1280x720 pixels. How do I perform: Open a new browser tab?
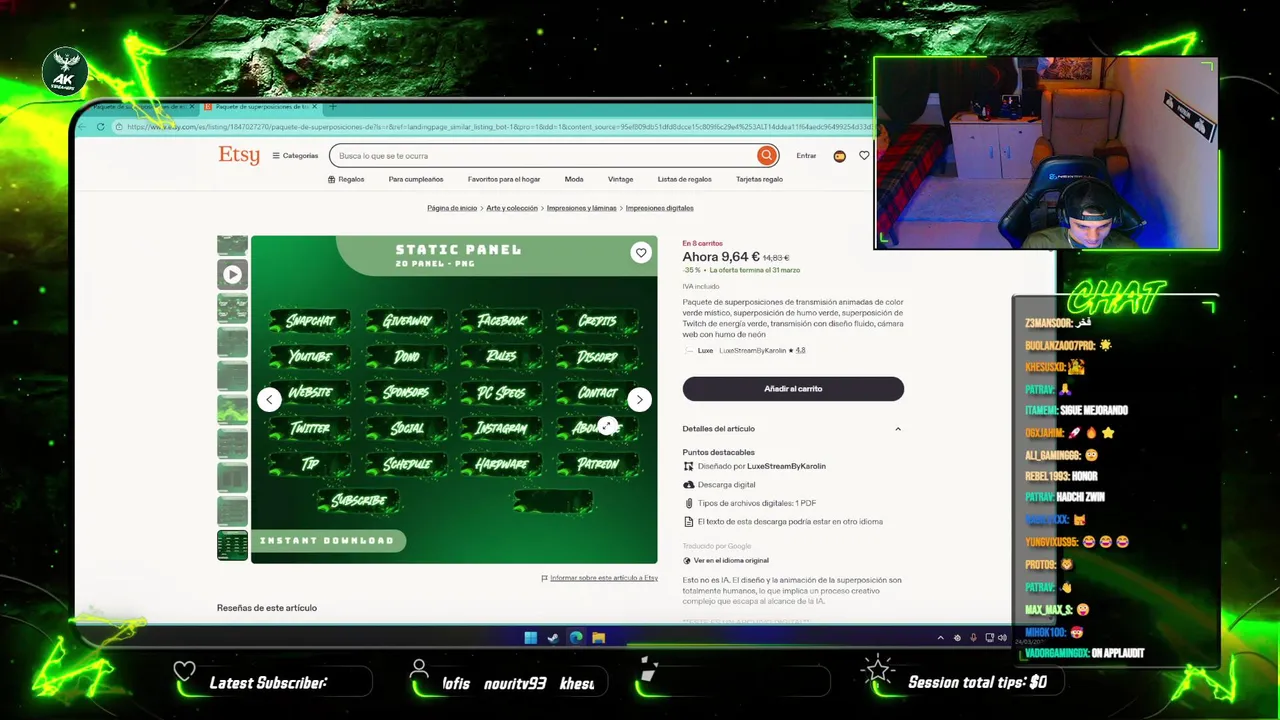click(332, 106)
